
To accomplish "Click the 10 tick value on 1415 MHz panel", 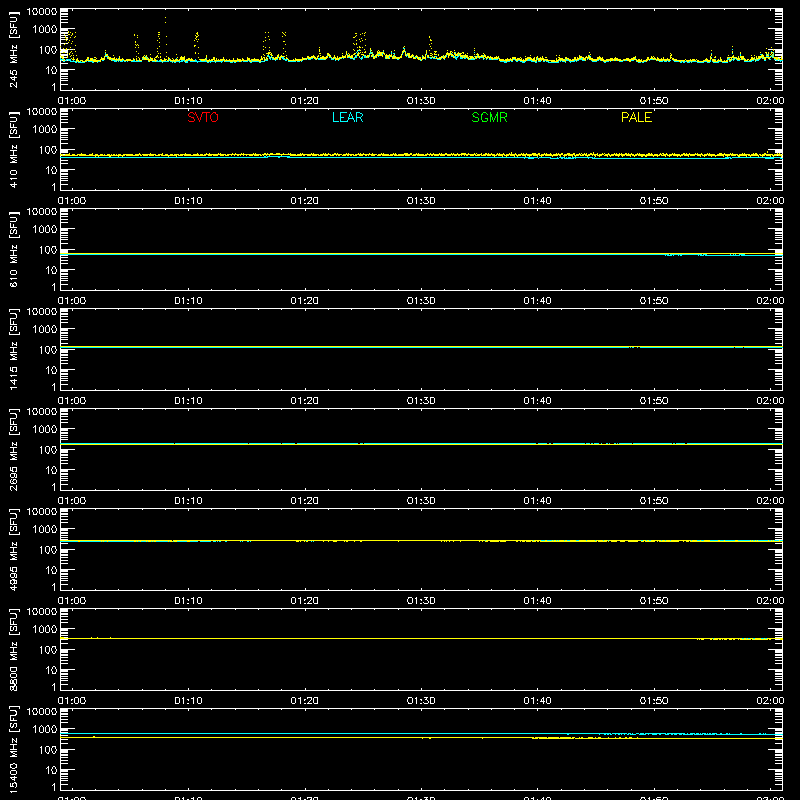I will point(51,370).
